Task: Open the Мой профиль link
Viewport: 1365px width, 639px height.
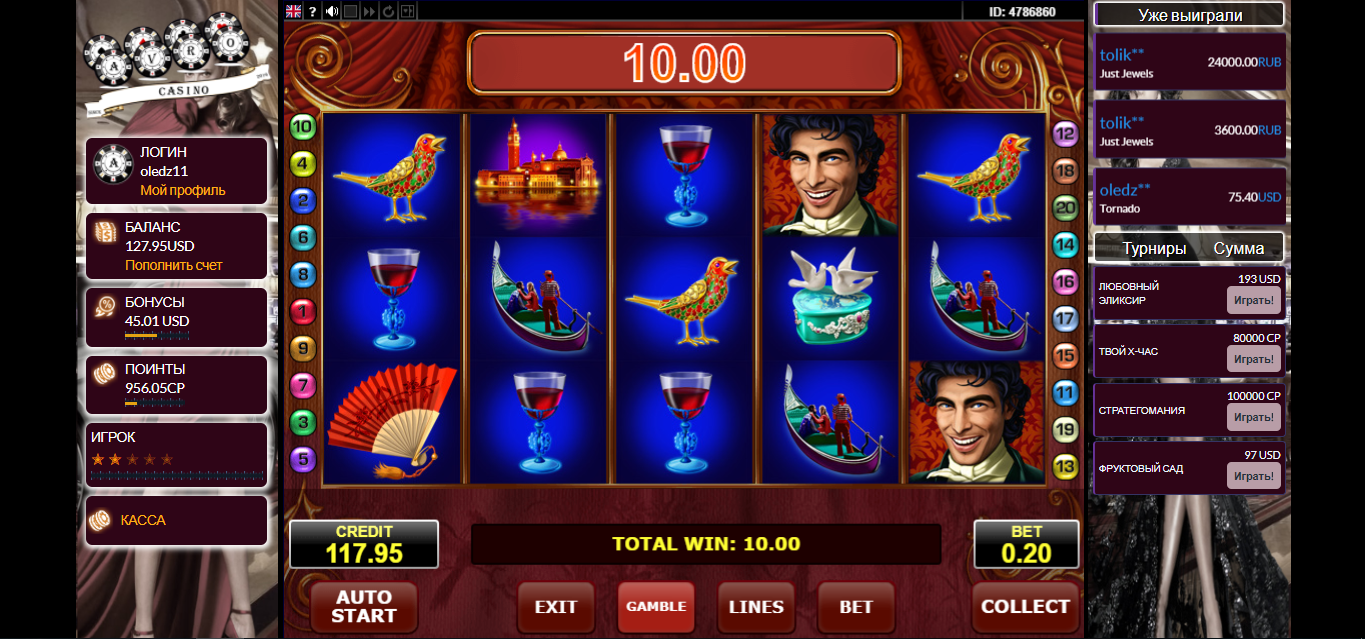Action: [x=183, y=190]
